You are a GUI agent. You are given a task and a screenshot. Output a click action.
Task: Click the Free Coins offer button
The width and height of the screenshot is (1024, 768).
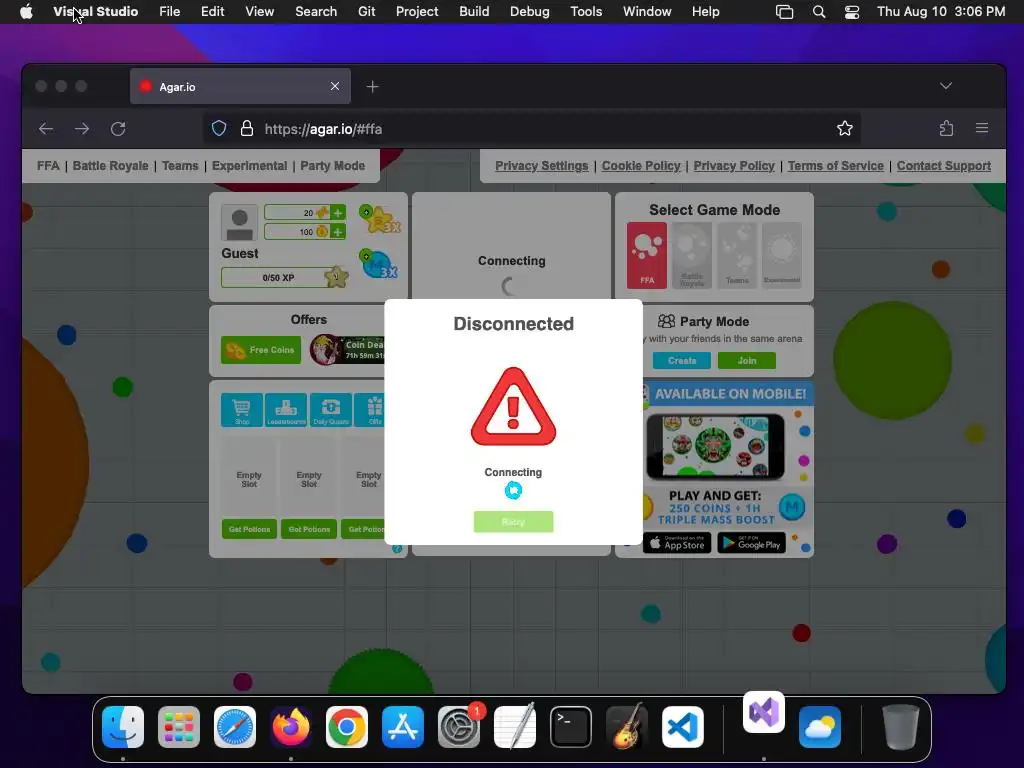(x=261, y=350)
